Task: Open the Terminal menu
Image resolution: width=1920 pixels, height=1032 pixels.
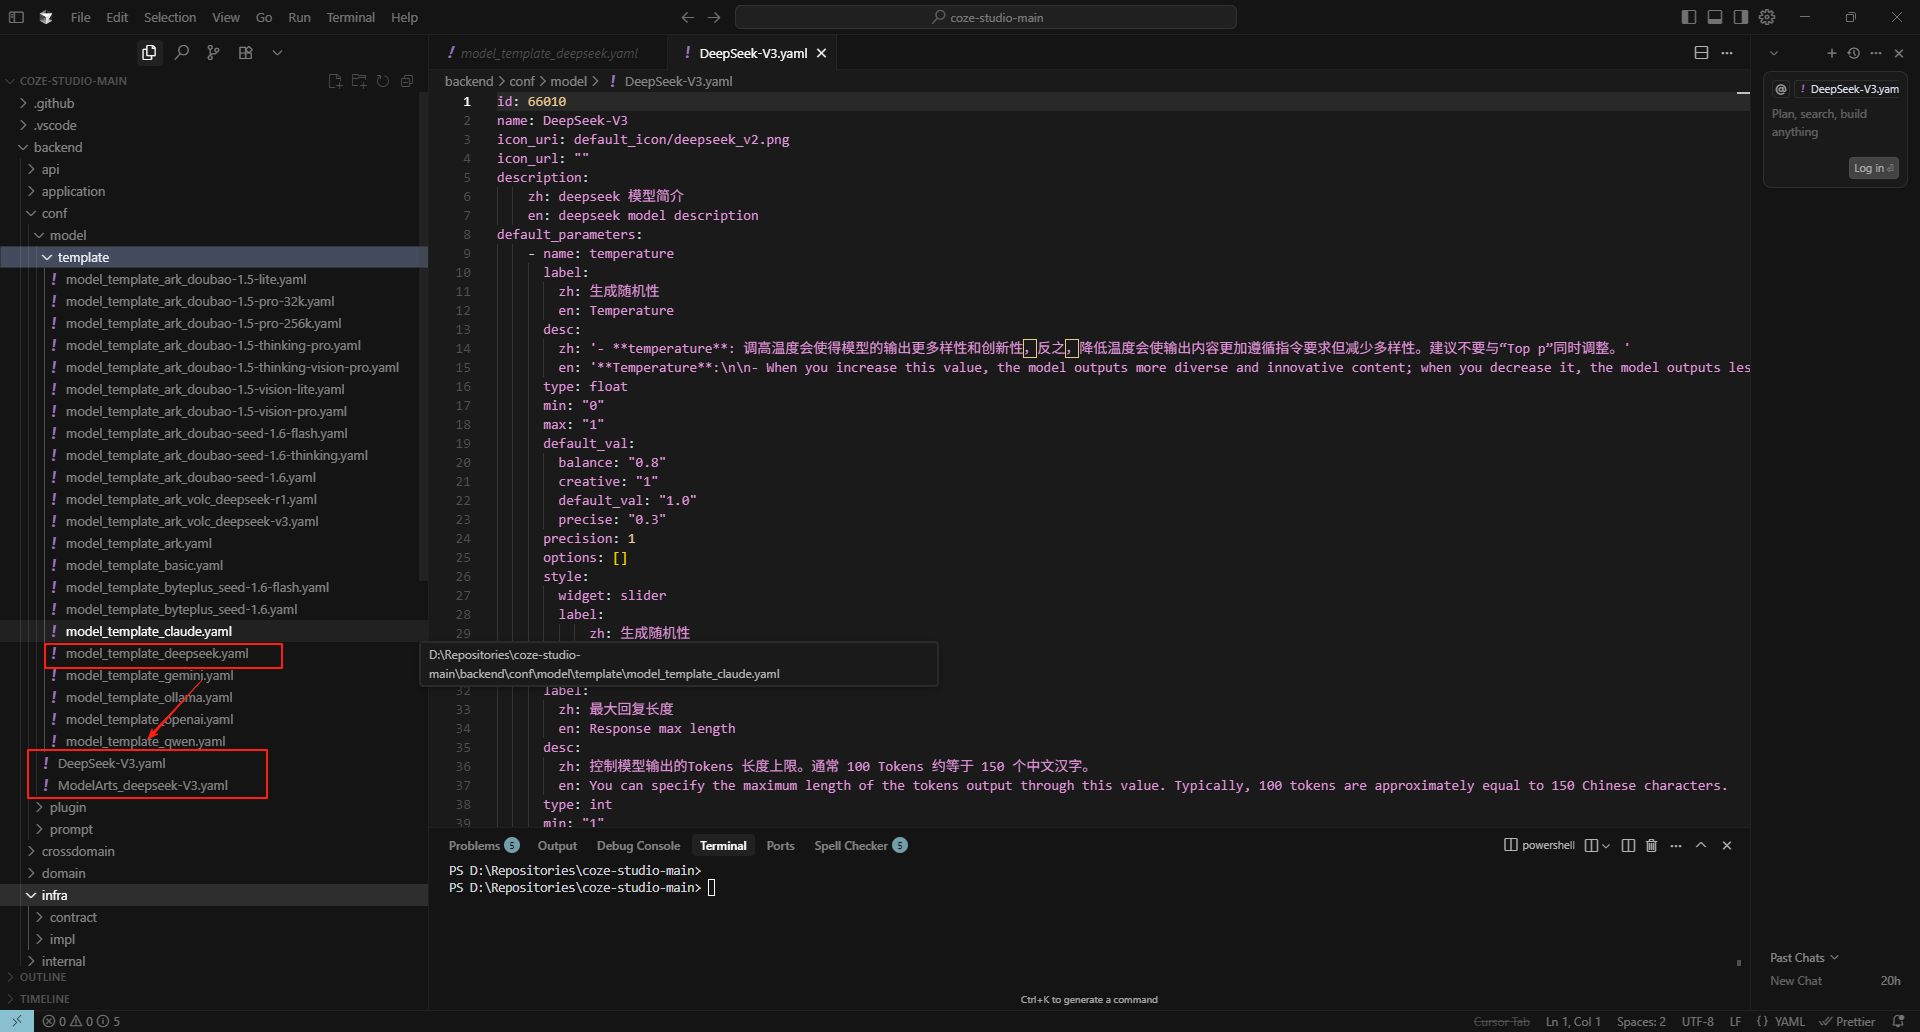Action: tap(350, 17)
